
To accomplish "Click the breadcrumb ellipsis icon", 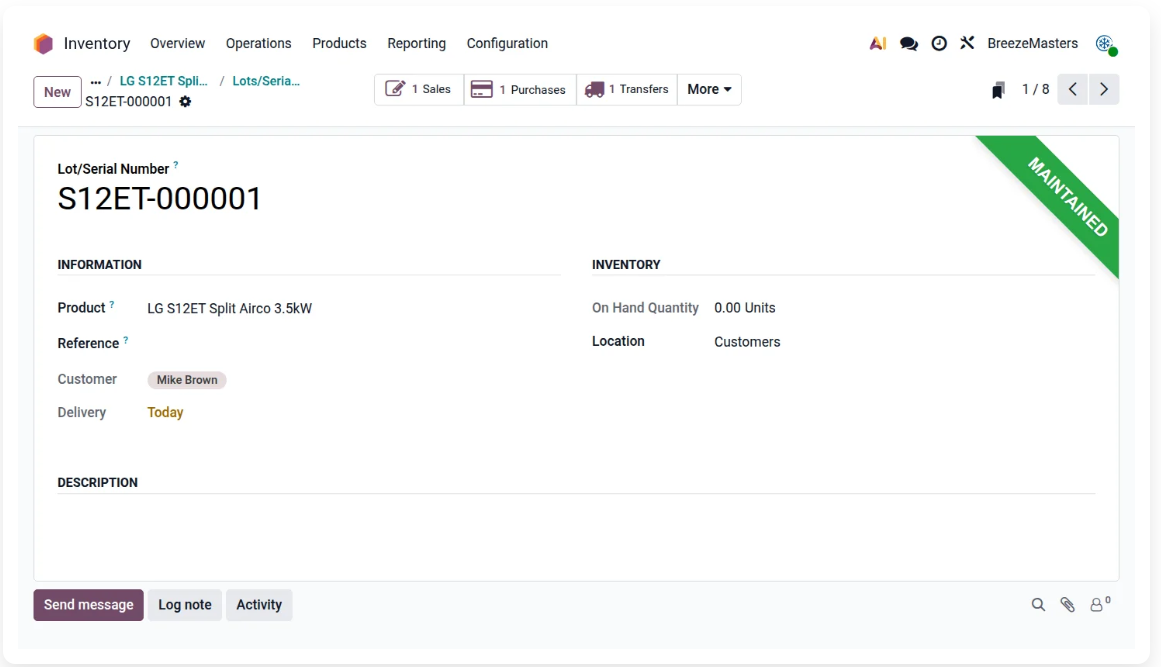I will (96, 82).
